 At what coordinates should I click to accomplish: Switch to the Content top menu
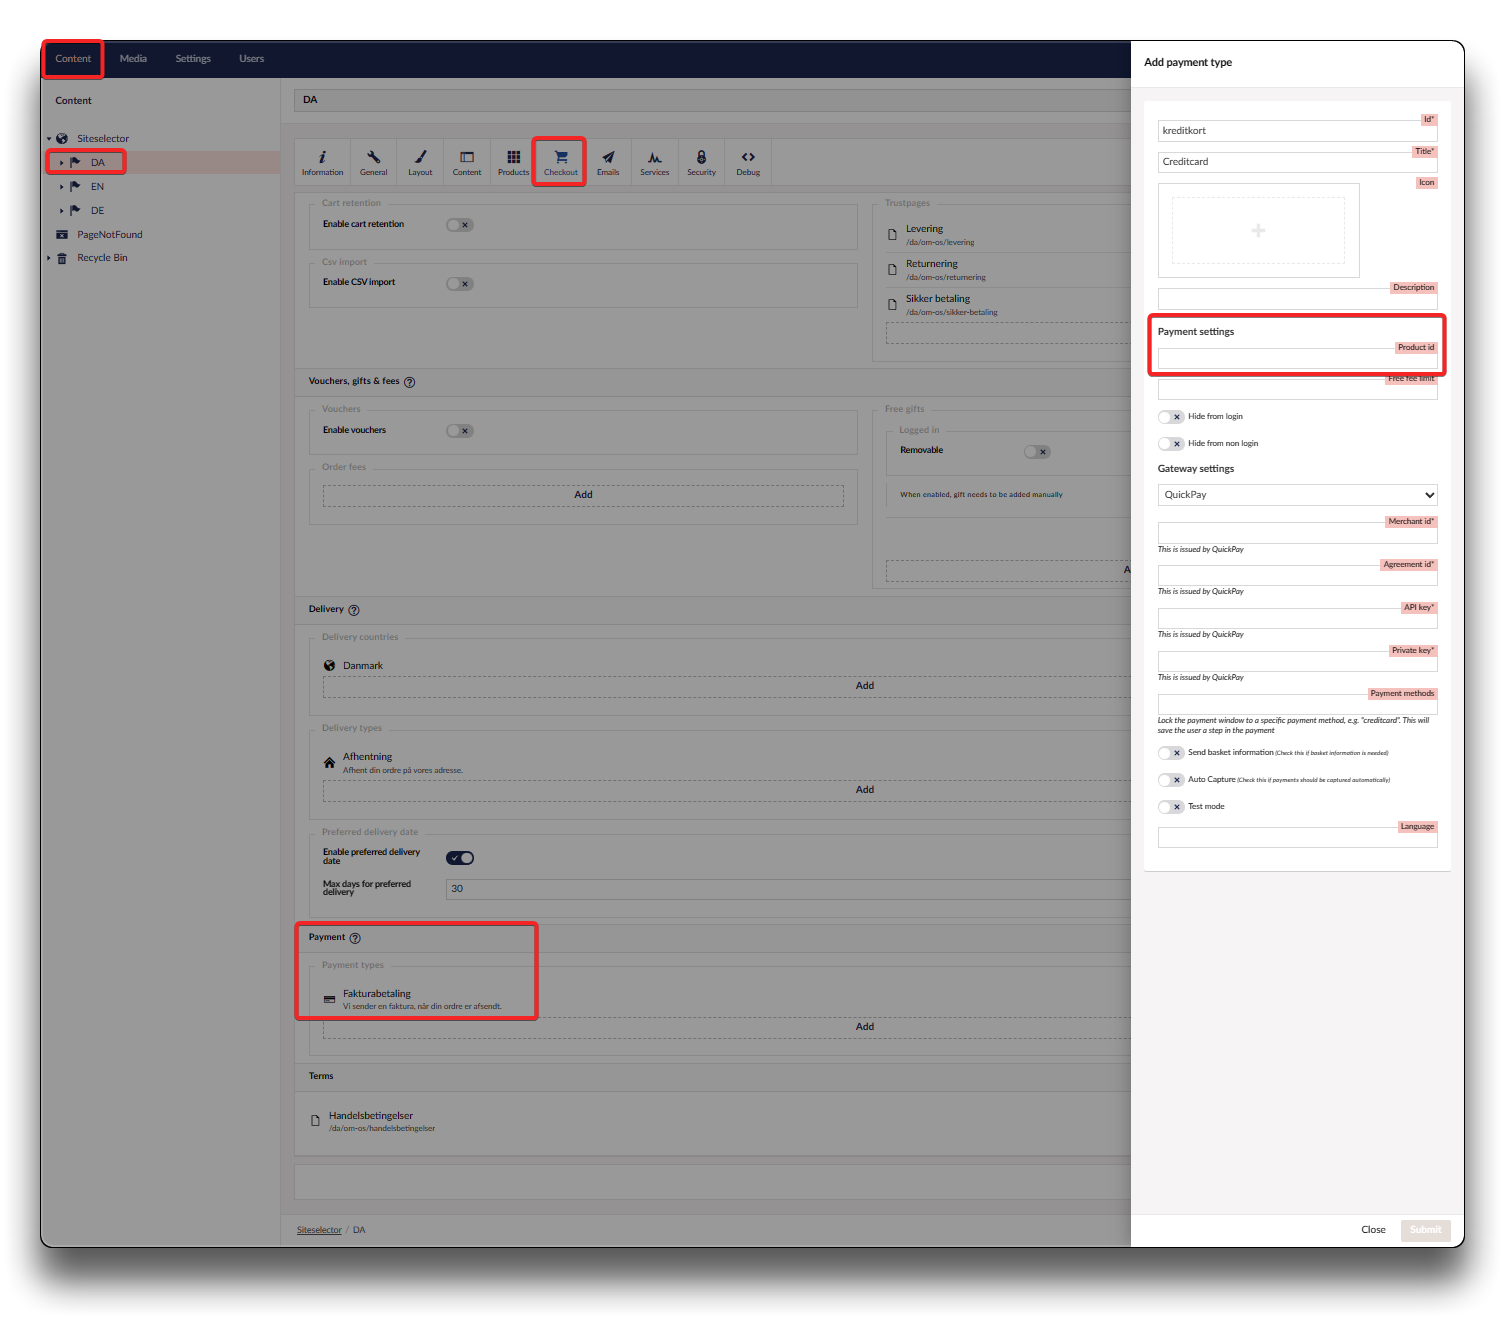(73, 59)
